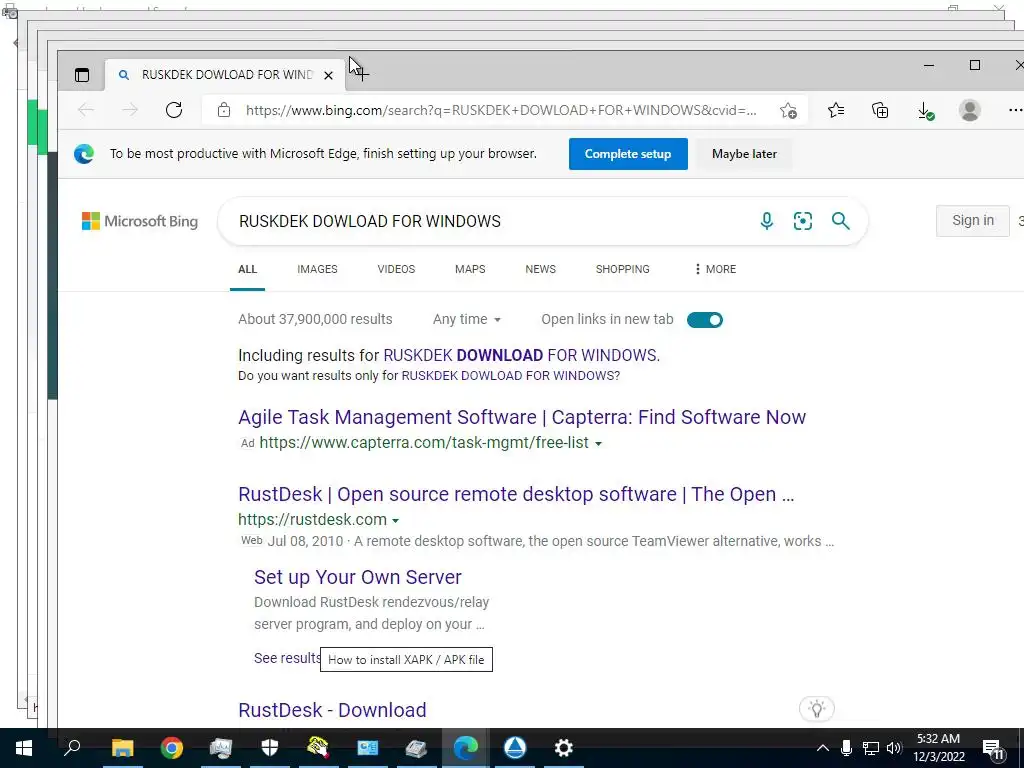
Task: Select the ALL results tab
Action: [x=248, y=269]
